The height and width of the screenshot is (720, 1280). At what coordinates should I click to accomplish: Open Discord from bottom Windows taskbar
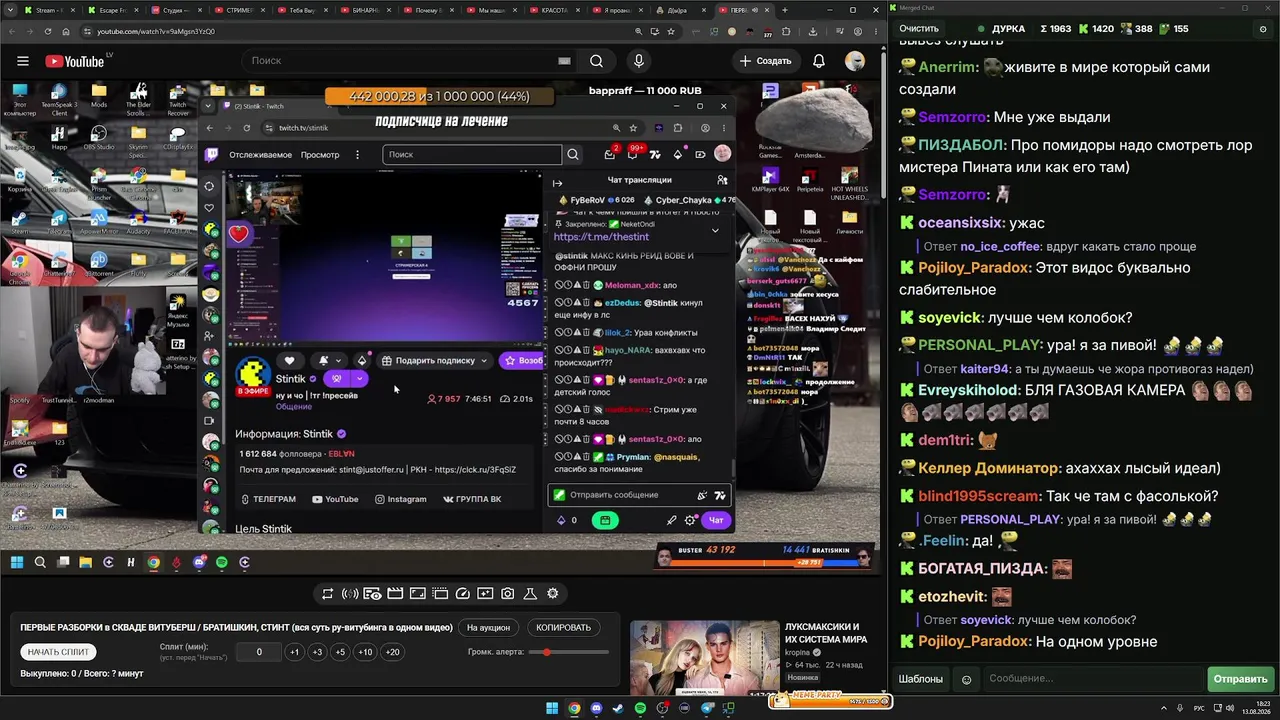596,709
